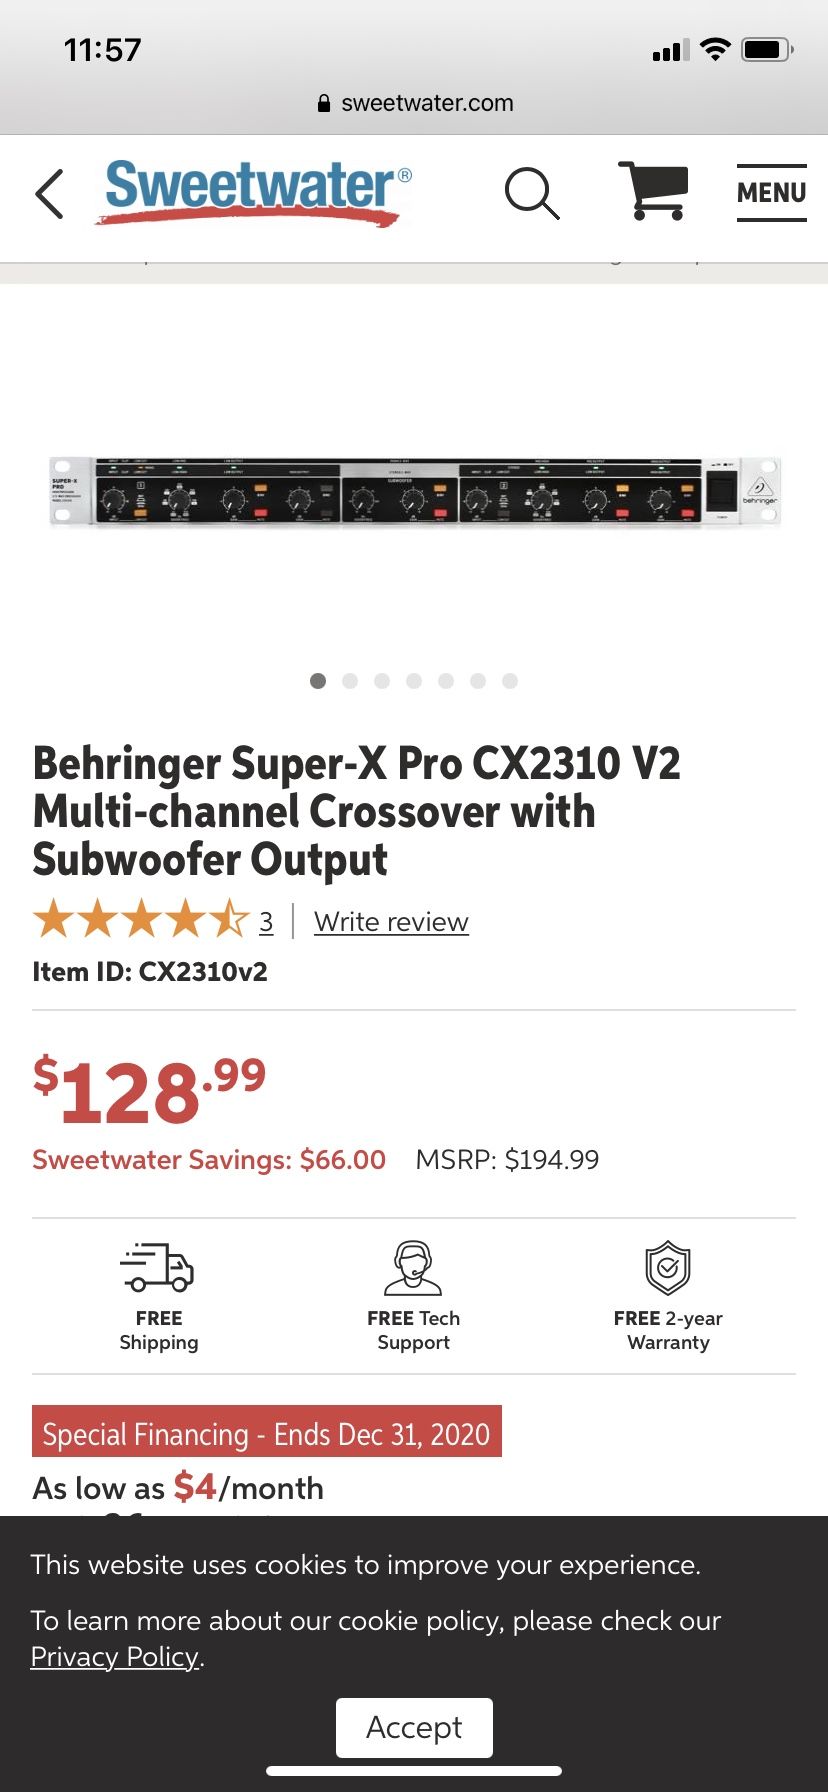Viewport: 828px width, 1792px height.
Task: Open the MENU navigation
Action: [x=771, y=192]
